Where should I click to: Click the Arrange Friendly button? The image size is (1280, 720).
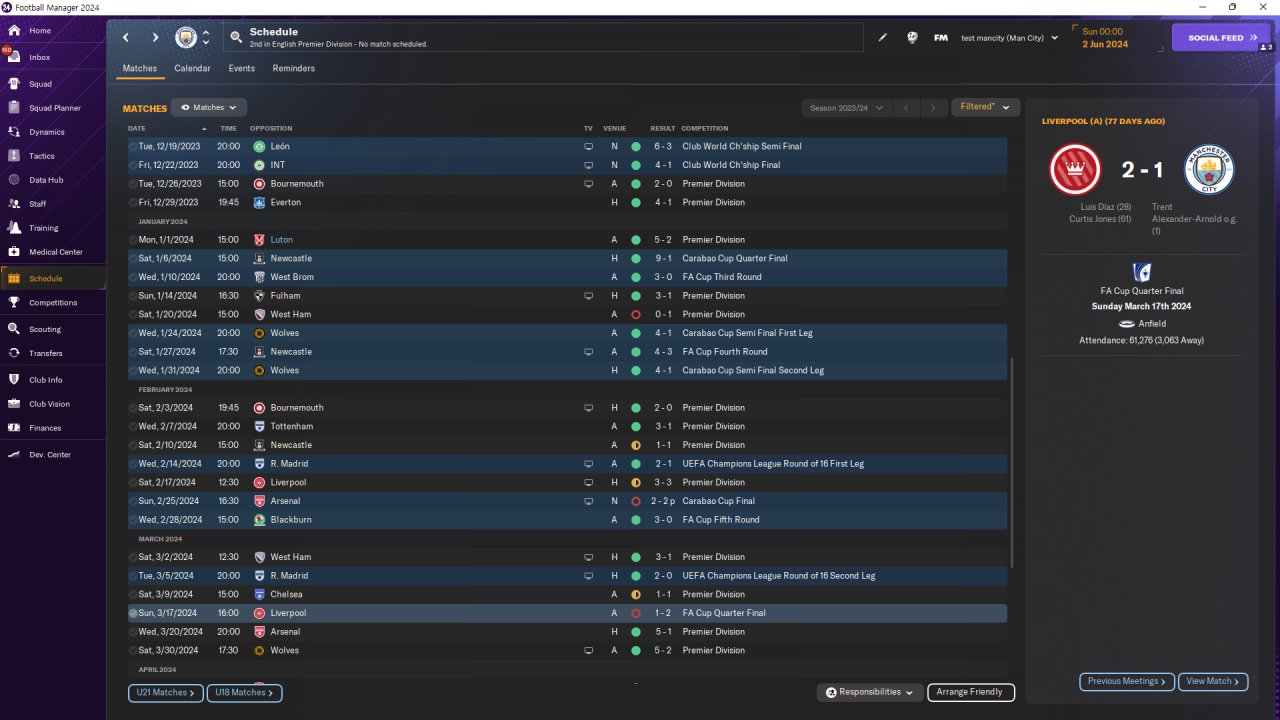point(971,692)
